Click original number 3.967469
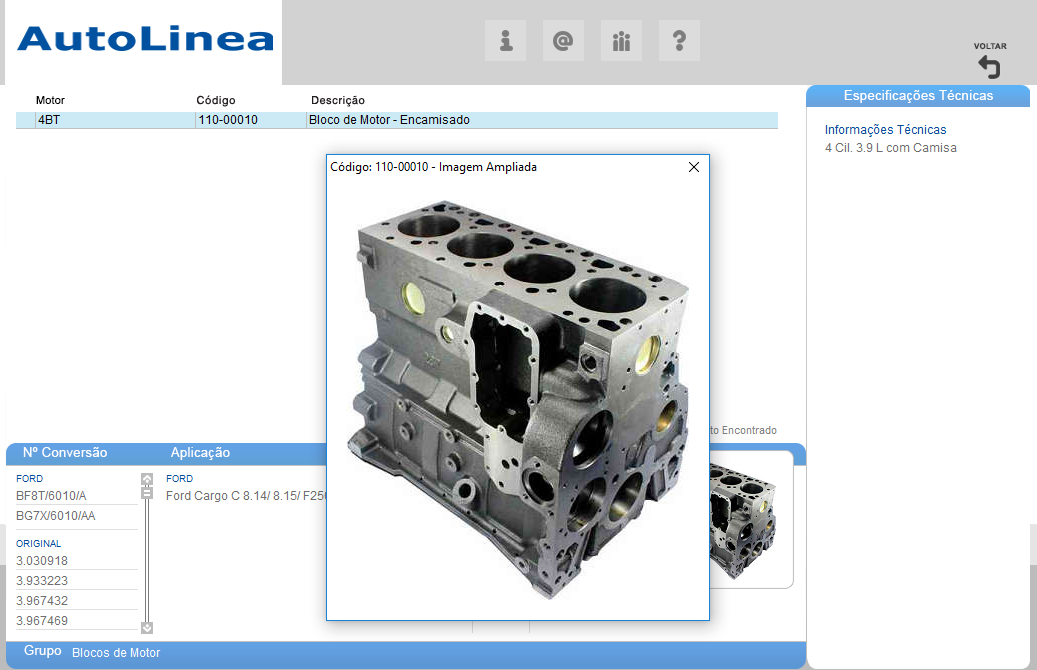The image size is (1037, 670). coord(42,621)
